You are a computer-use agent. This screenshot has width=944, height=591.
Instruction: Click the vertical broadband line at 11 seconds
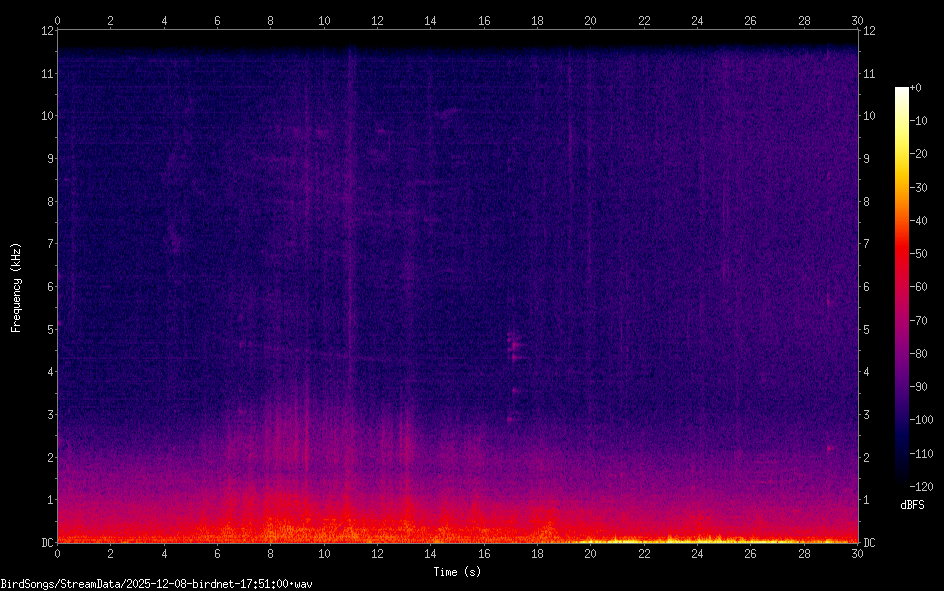351,250
